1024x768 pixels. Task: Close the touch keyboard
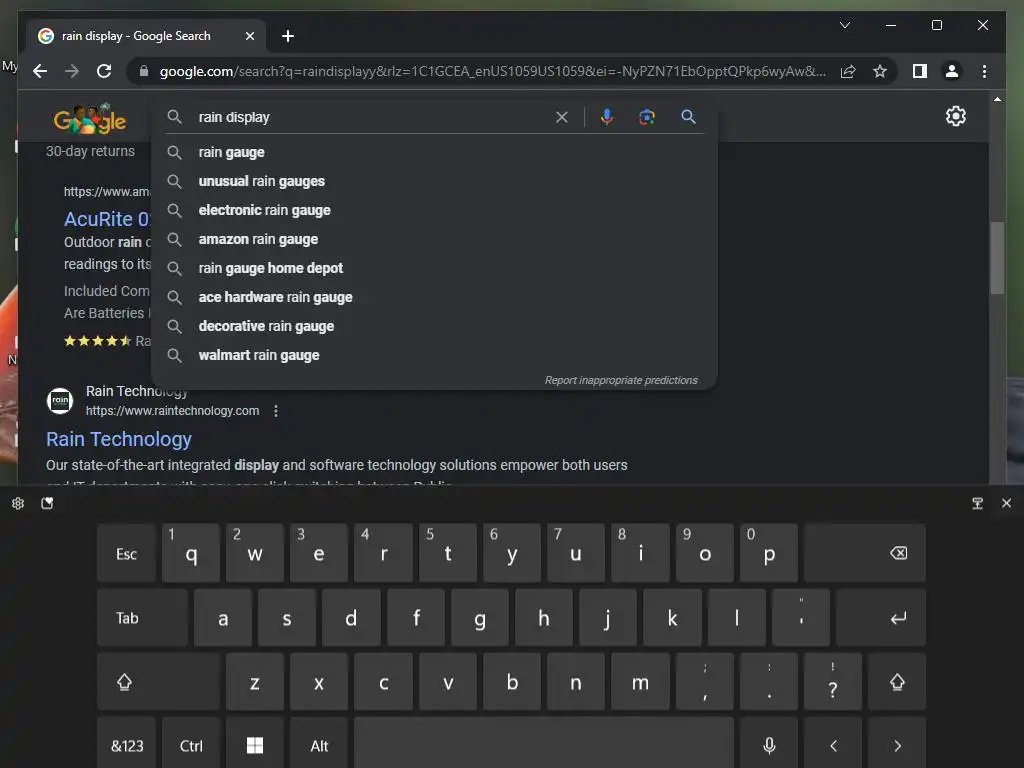point(1006,503)
